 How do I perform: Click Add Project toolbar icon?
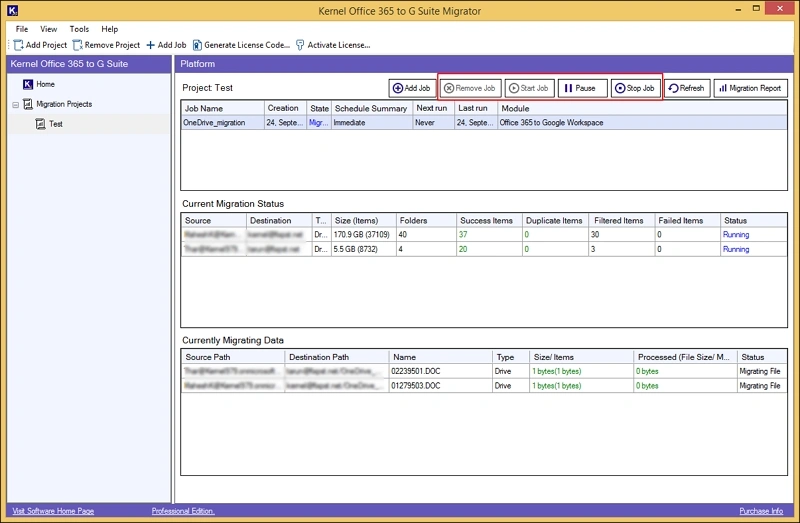[x=18, y=45]
